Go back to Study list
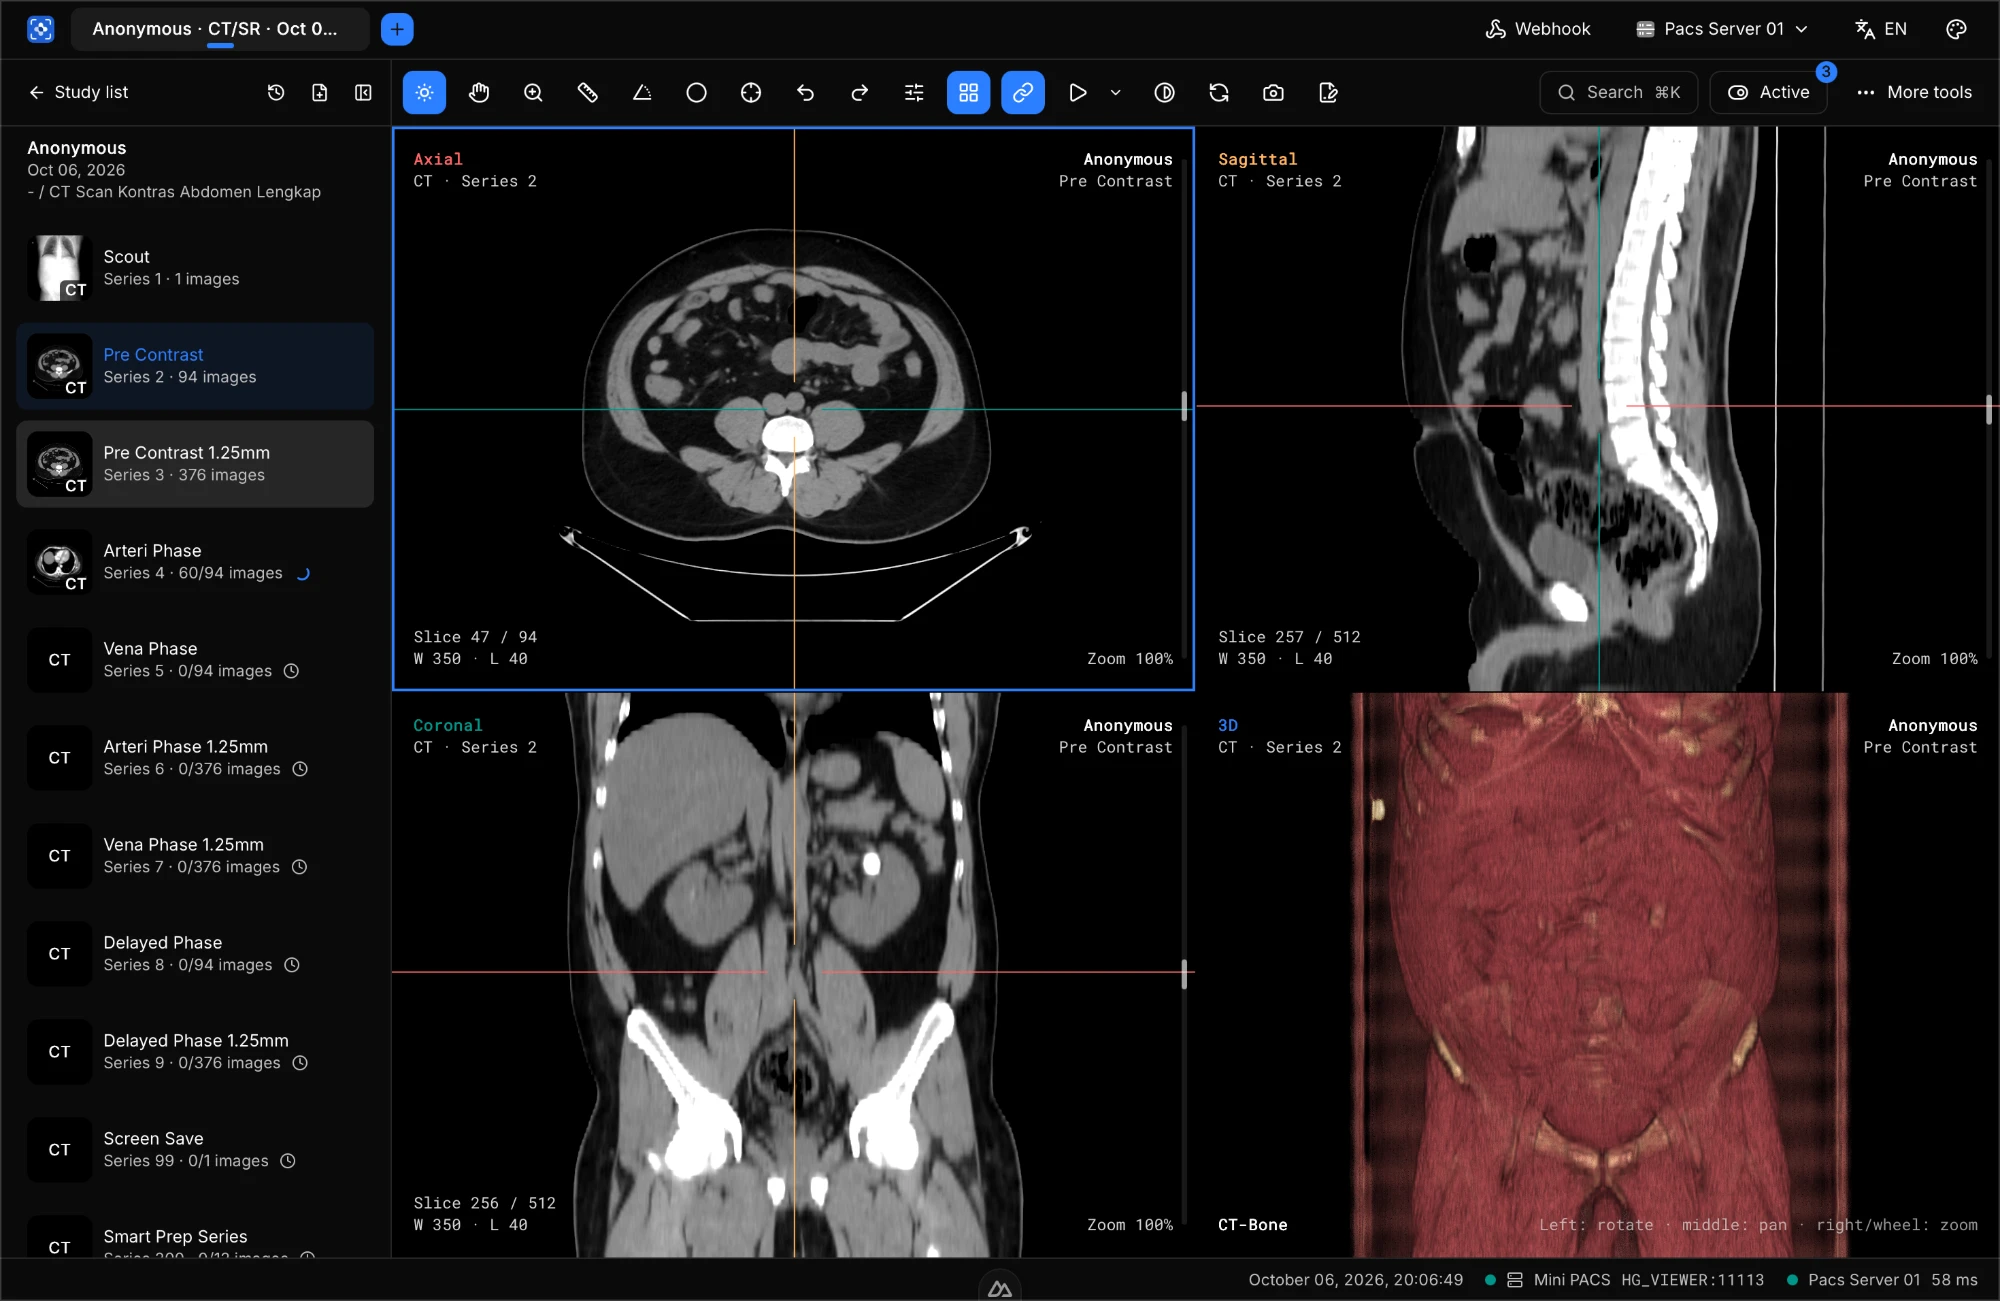Viewport: 2000px width, 1301px height. click(x=78, y=92)
